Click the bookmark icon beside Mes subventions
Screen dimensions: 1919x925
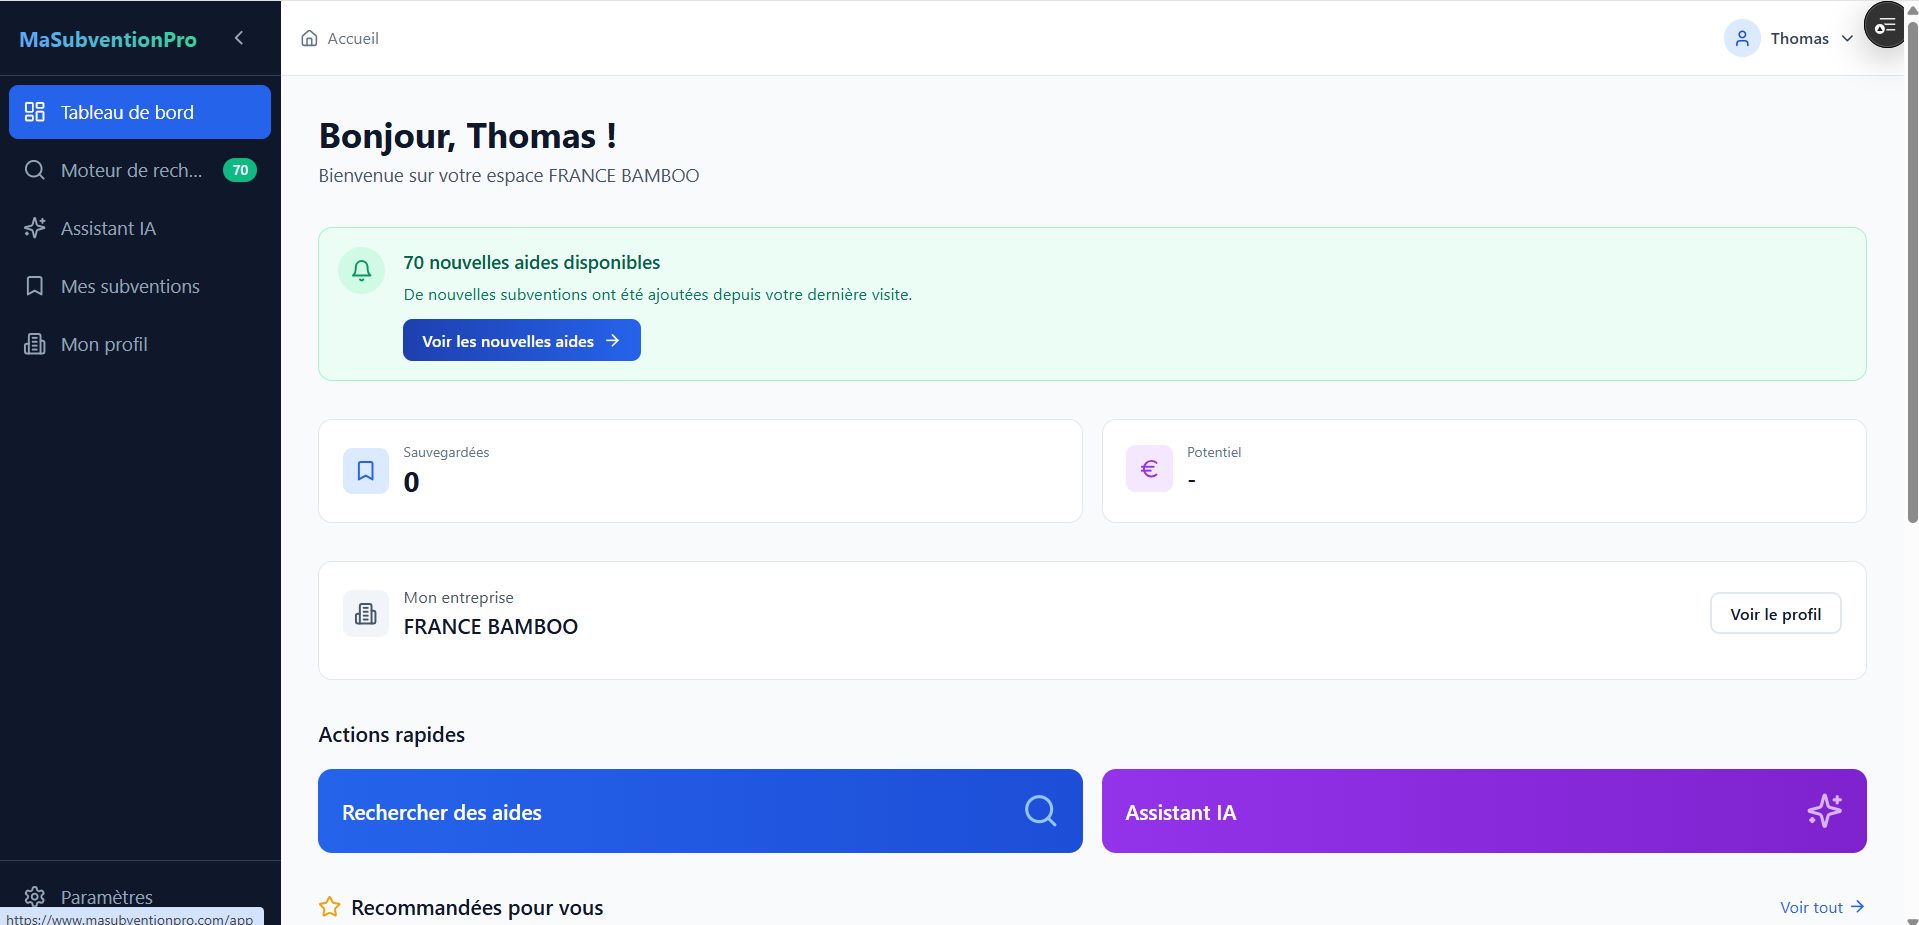pyautogui.click(x=35, y=286)
